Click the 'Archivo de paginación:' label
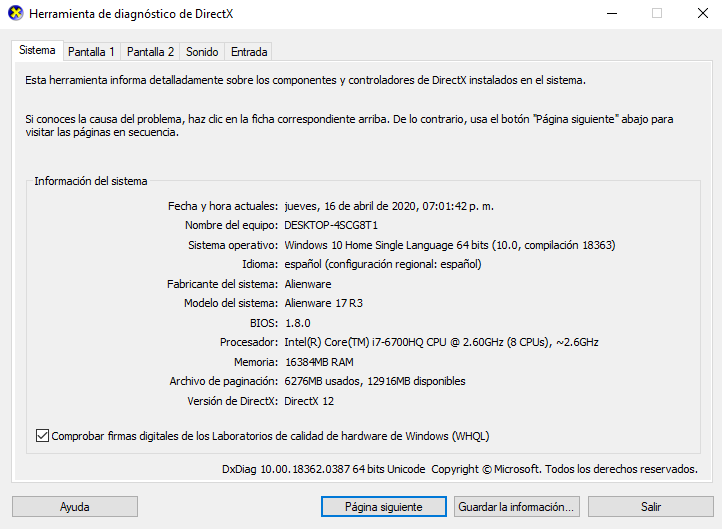Screen dimensions: 722x529 (x=224, y=381)
